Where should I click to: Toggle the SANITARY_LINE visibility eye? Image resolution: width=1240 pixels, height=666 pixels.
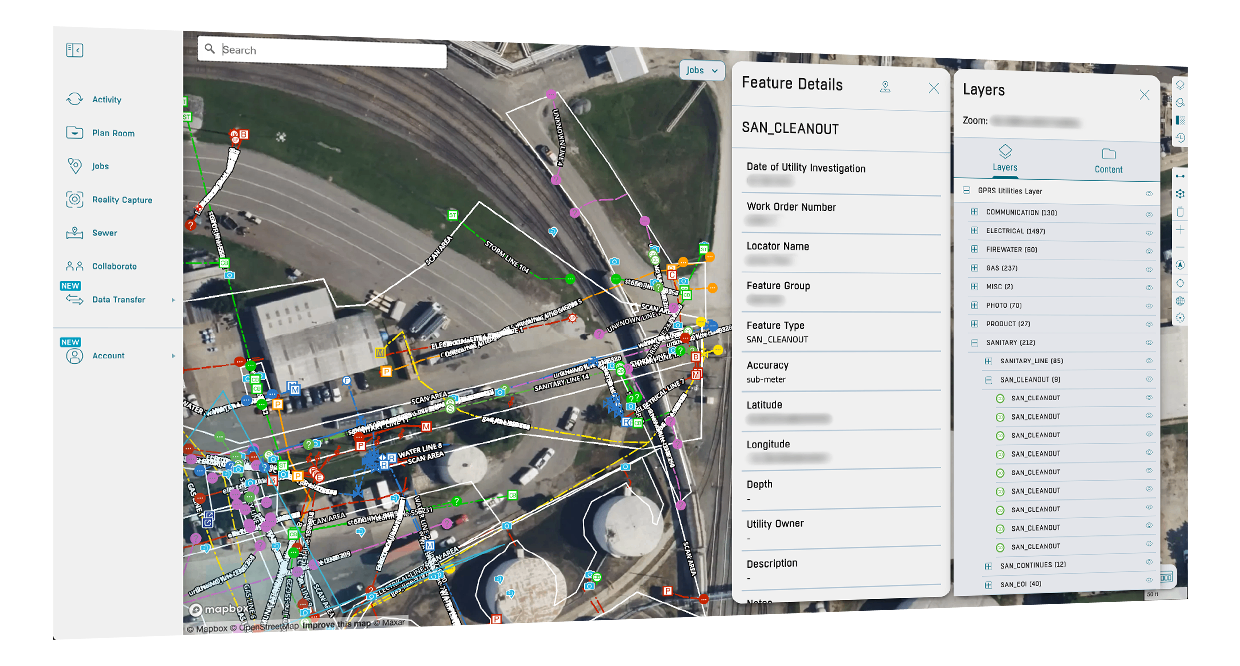click(1148, 360)
